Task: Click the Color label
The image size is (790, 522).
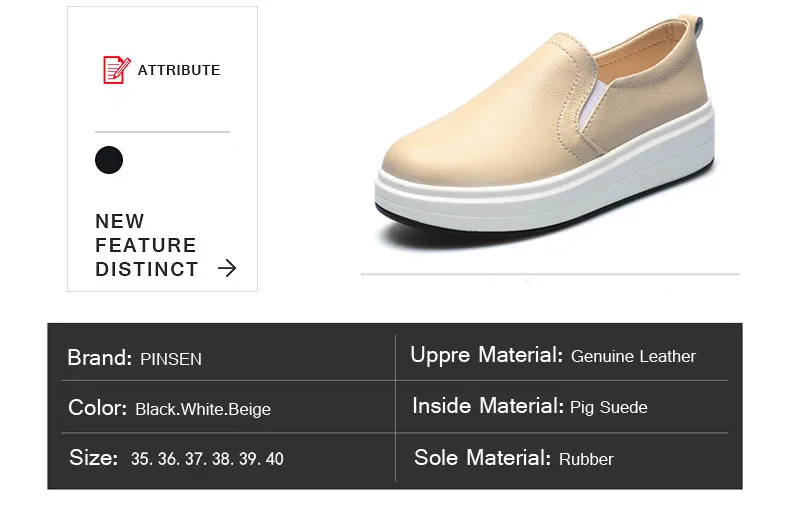Action: pos(98,408)
